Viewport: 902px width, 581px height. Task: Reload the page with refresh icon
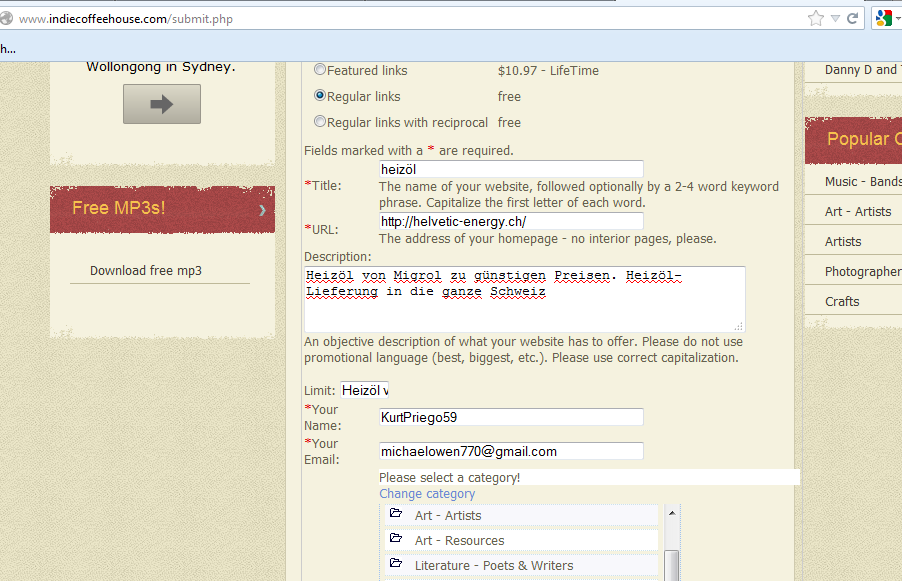pyautogui.click(x=853, y=18)
